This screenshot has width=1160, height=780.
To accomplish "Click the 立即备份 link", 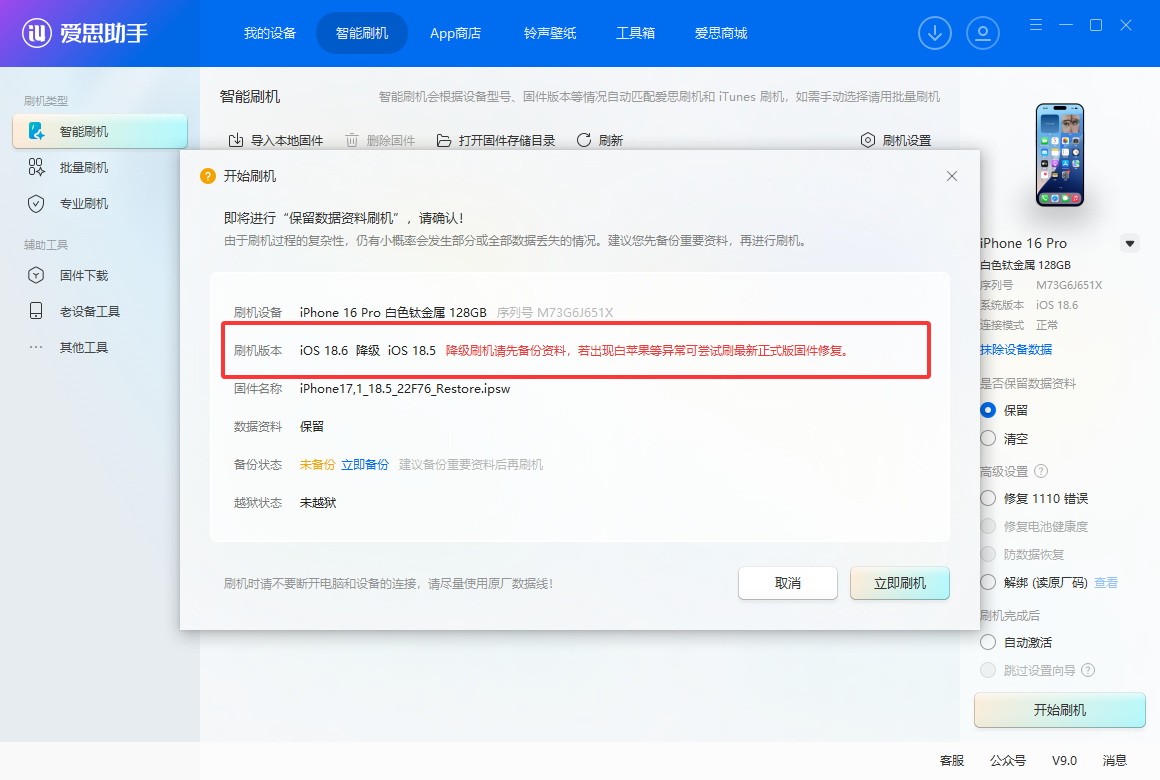I will point(364,464).
